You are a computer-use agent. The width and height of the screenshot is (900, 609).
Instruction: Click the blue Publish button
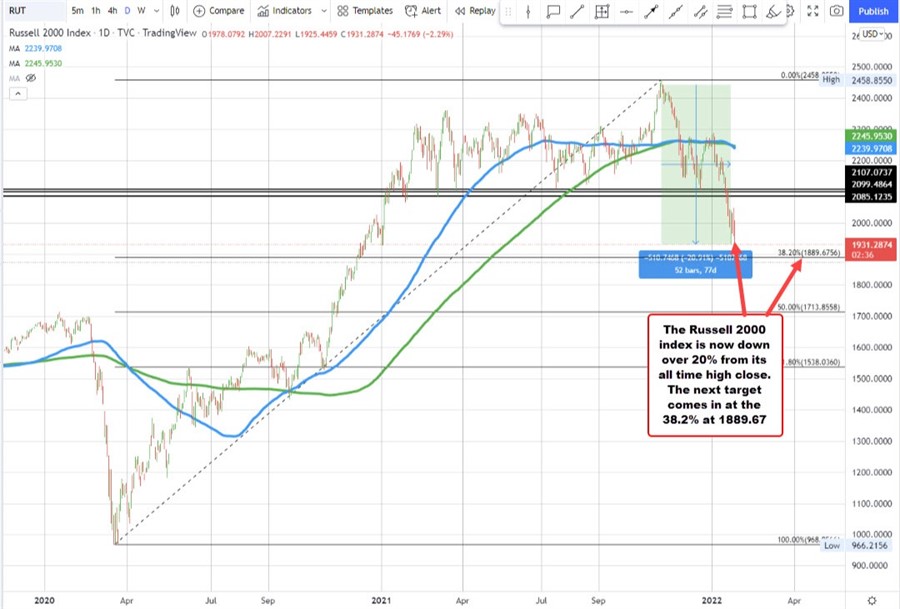(x=873, y=11)
